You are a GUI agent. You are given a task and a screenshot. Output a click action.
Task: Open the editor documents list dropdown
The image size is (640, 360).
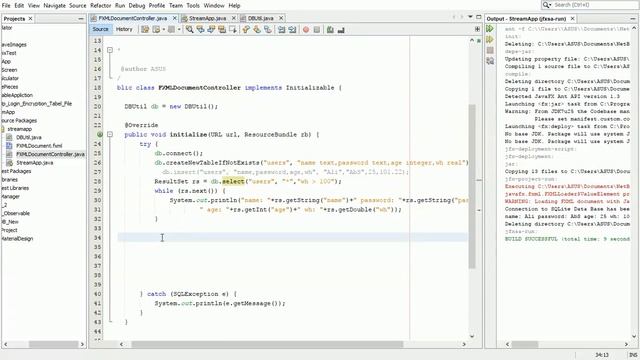coord(470,17)
